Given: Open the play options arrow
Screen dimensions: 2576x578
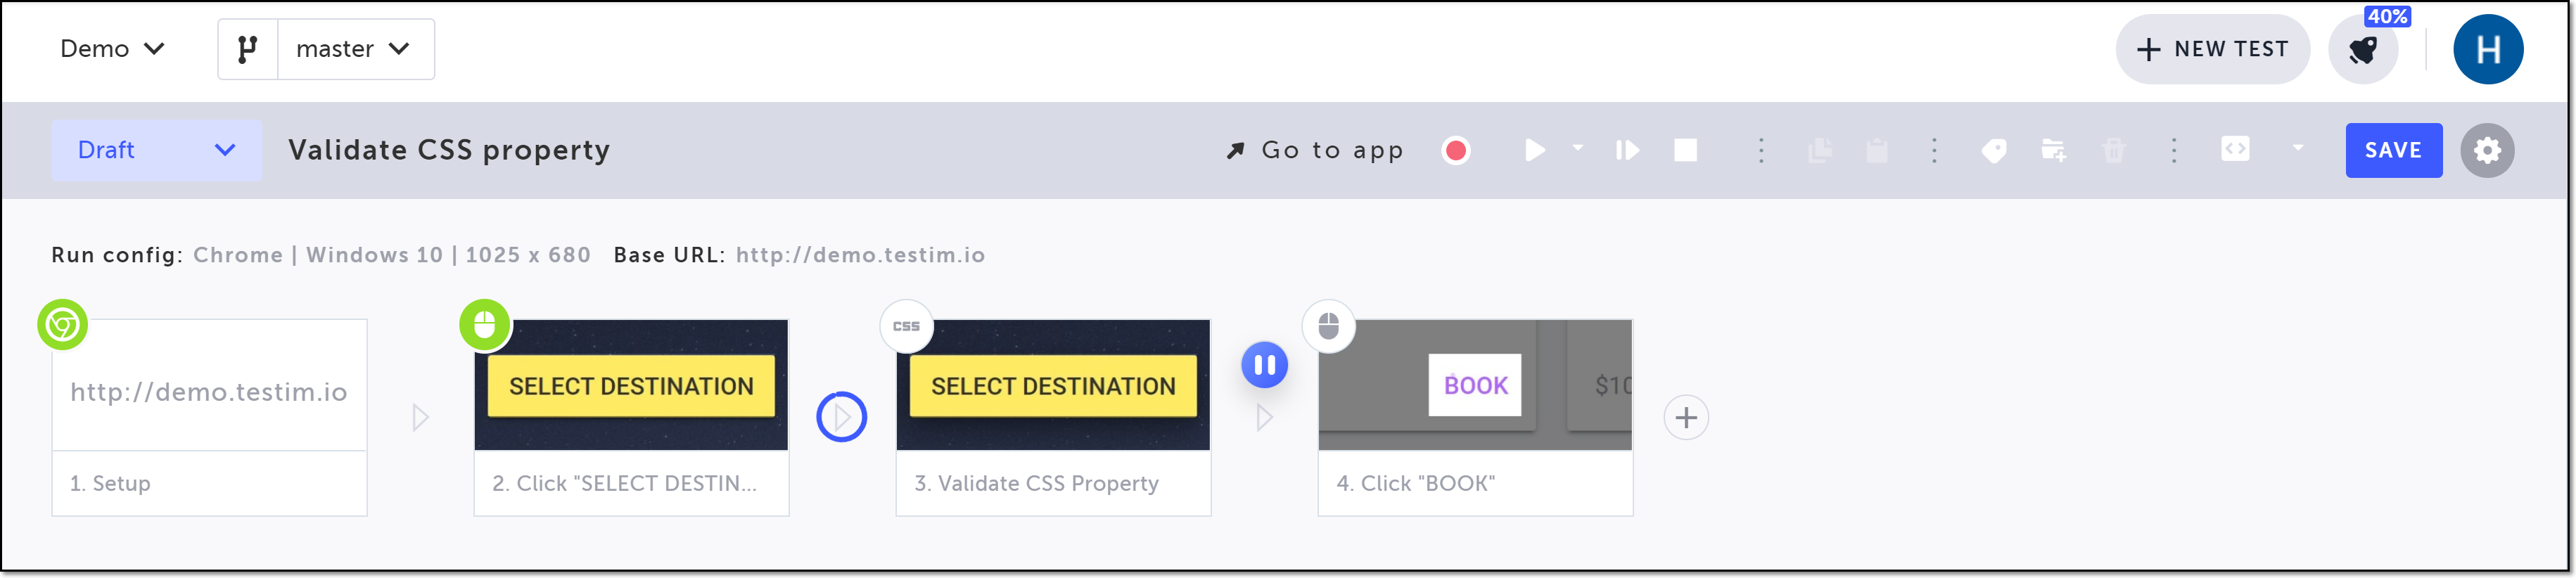Looking at the screenshot, I should tap(1578, 148).
